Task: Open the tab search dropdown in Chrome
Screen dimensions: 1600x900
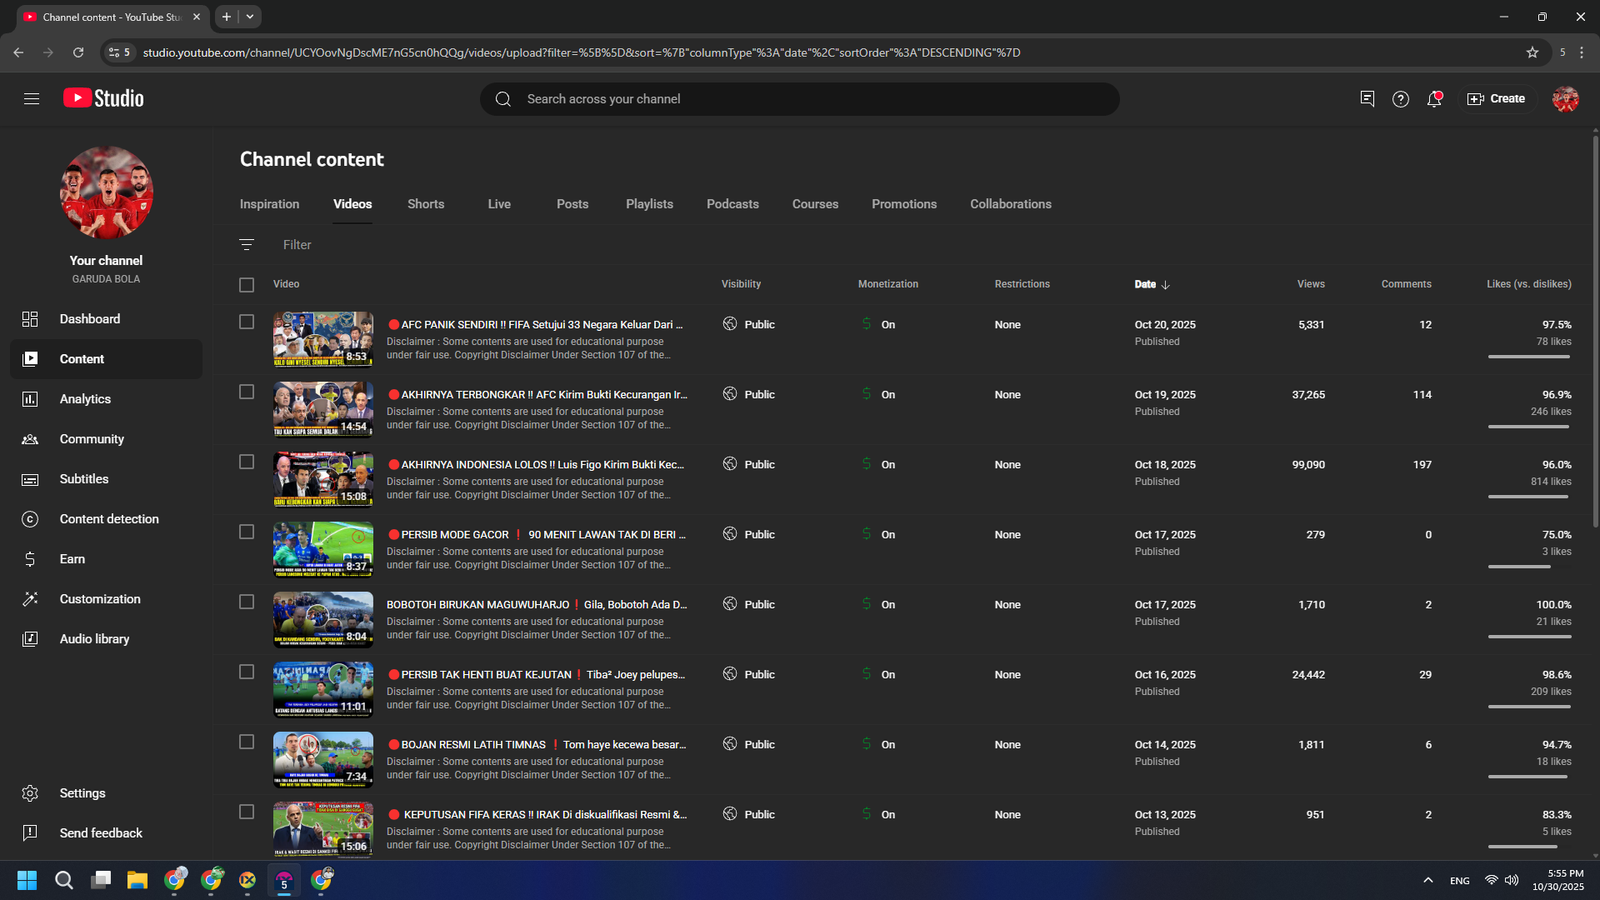Action: (x=250, y=17)
